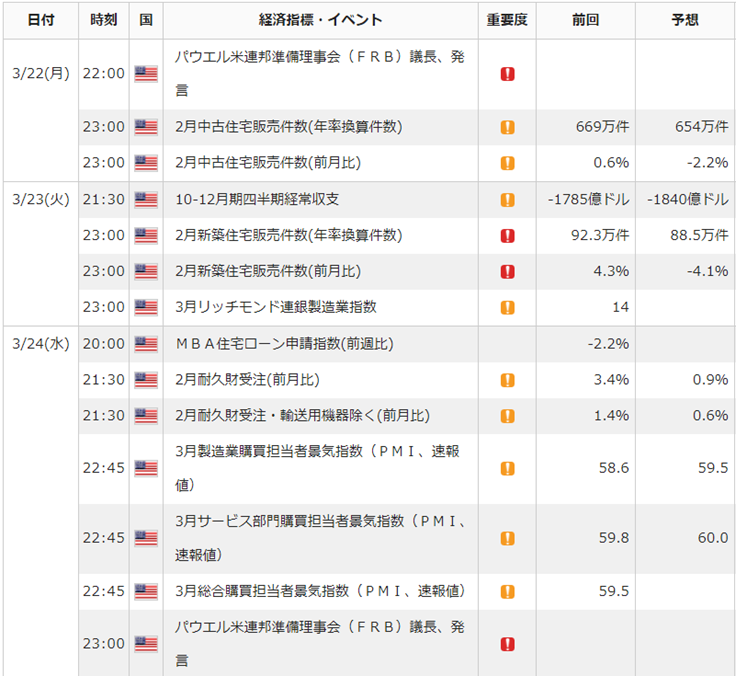Click the 前回 column header
Viewport: 736px width, 676px height.
point(586,20)
